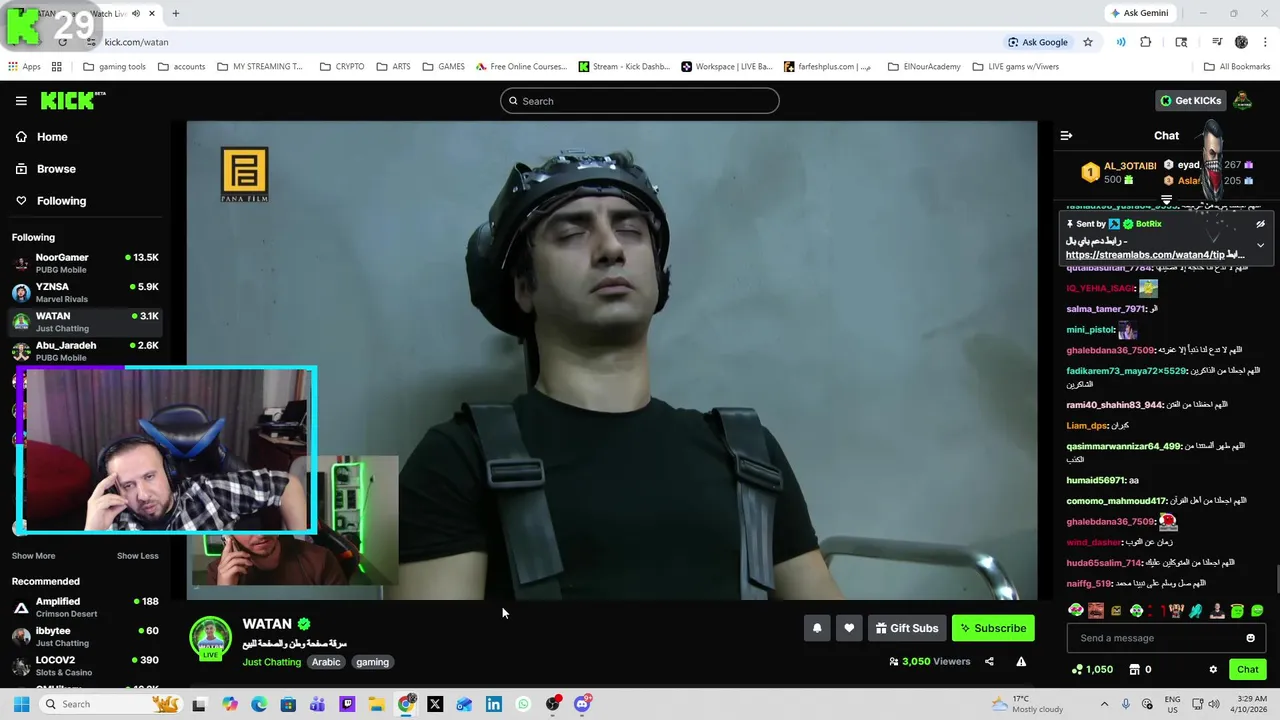Open the GAMES bookmarks folder
This screenshot has width=1280, height=720.
click(x=443, y=67)
